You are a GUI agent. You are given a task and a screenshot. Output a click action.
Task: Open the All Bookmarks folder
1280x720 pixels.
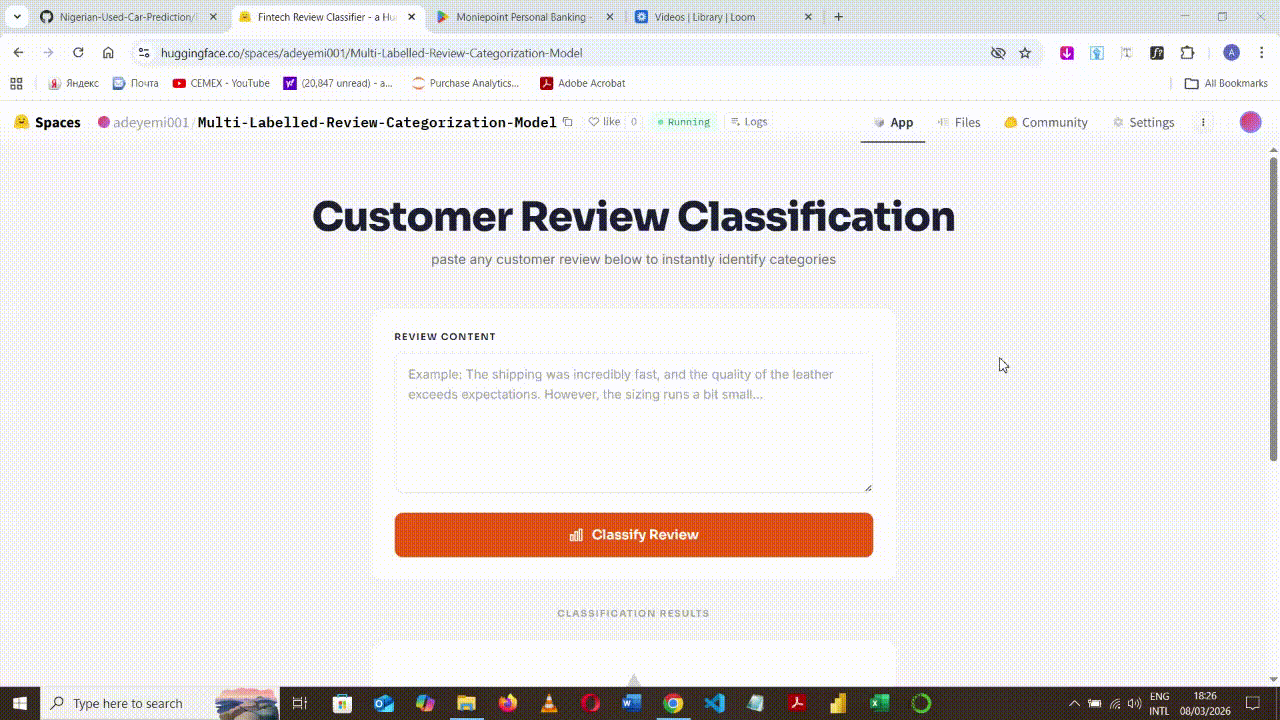click(1226, 83)
